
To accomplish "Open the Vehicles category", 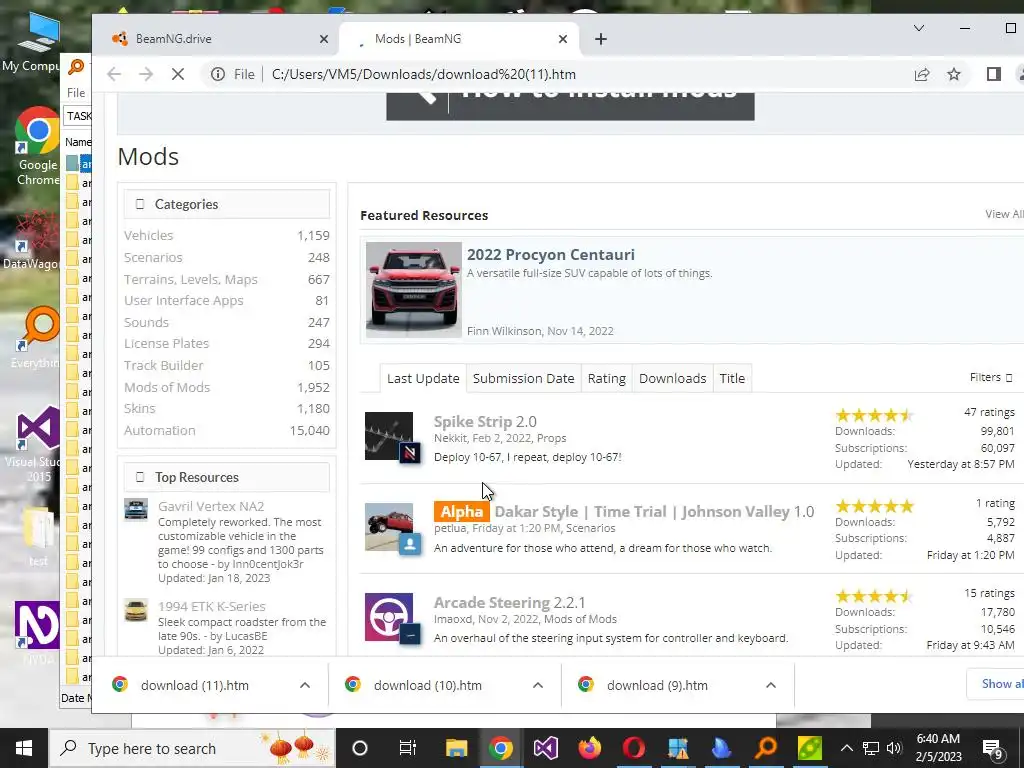I will pos(149,236).
